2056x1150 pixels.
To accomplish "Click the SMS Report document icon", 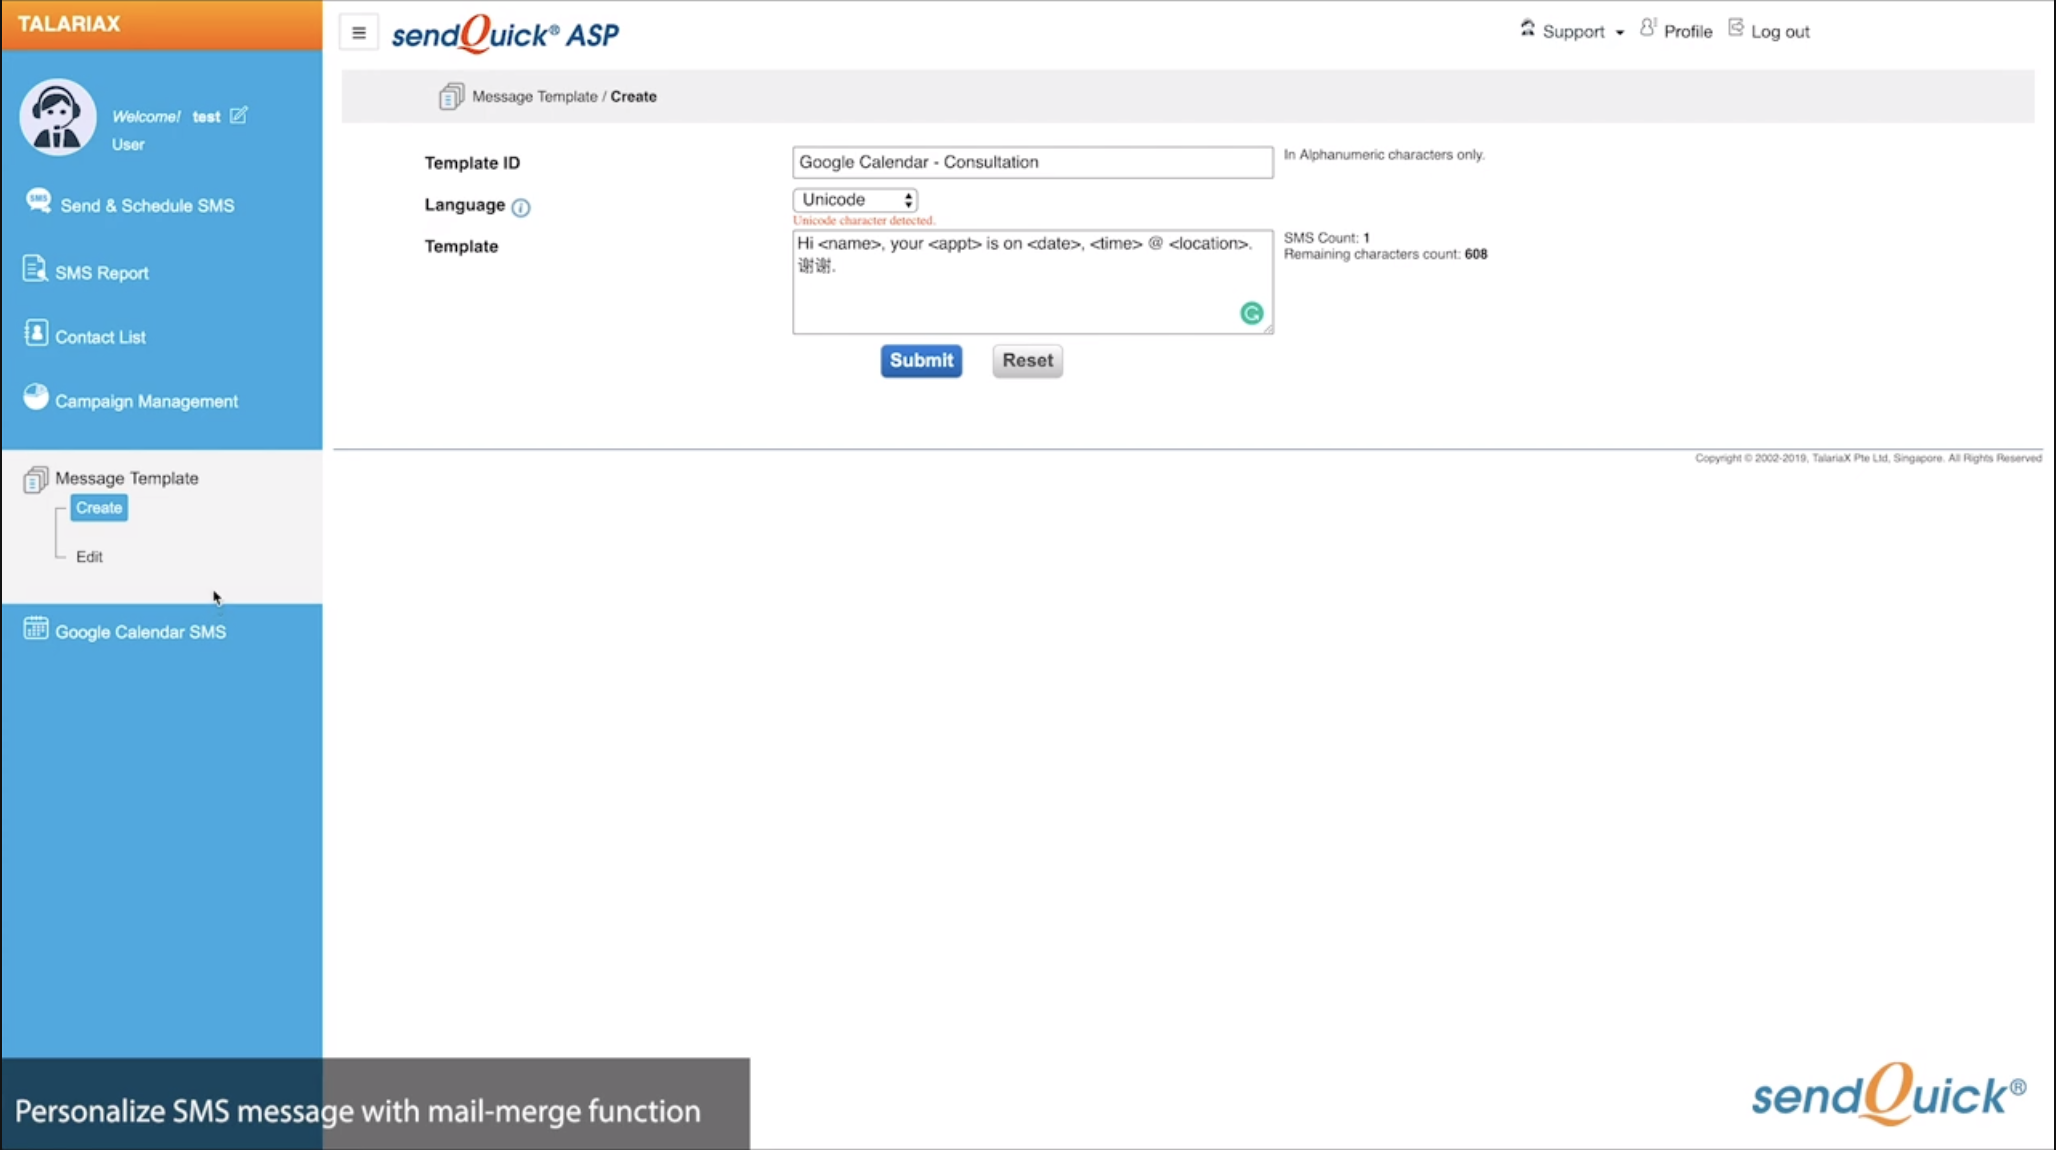I will tap(35, 268).
